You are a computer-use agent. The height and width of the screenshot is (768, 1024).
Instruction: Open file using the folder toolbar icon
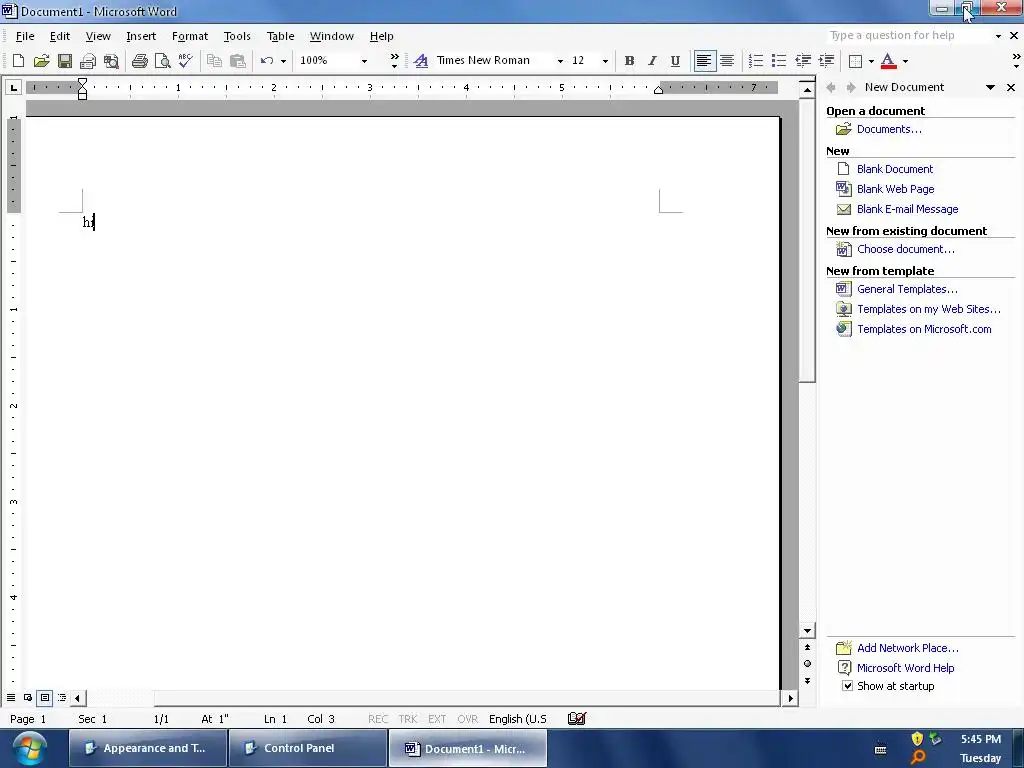(41, 61)
